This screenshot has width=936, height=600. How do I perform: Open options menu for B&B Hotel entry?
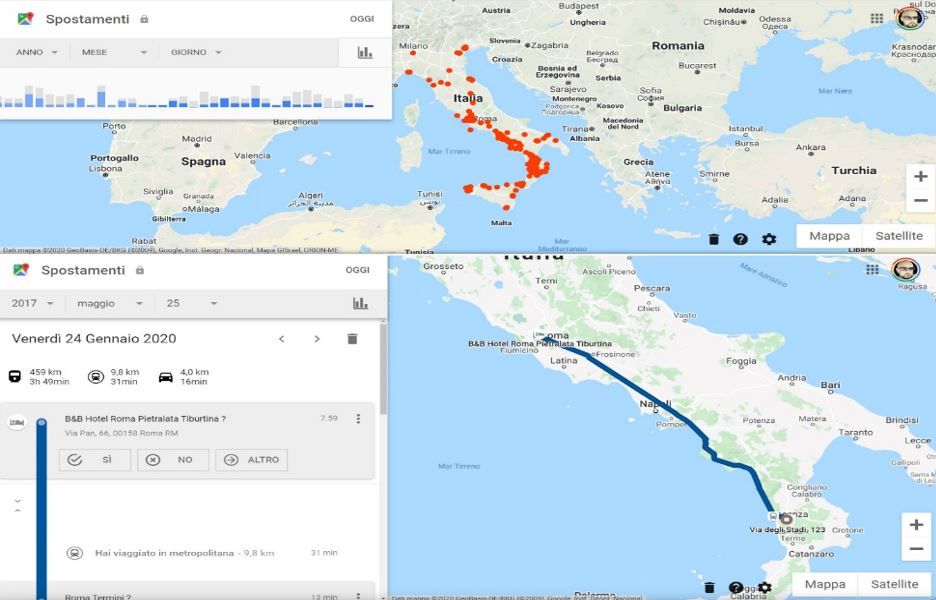coord(358,419)
